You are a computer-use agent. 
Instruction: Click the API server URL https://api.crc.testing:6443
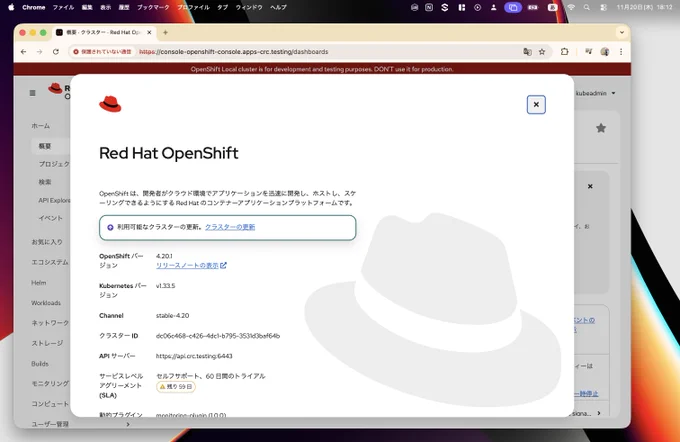[x=194, y=356]
